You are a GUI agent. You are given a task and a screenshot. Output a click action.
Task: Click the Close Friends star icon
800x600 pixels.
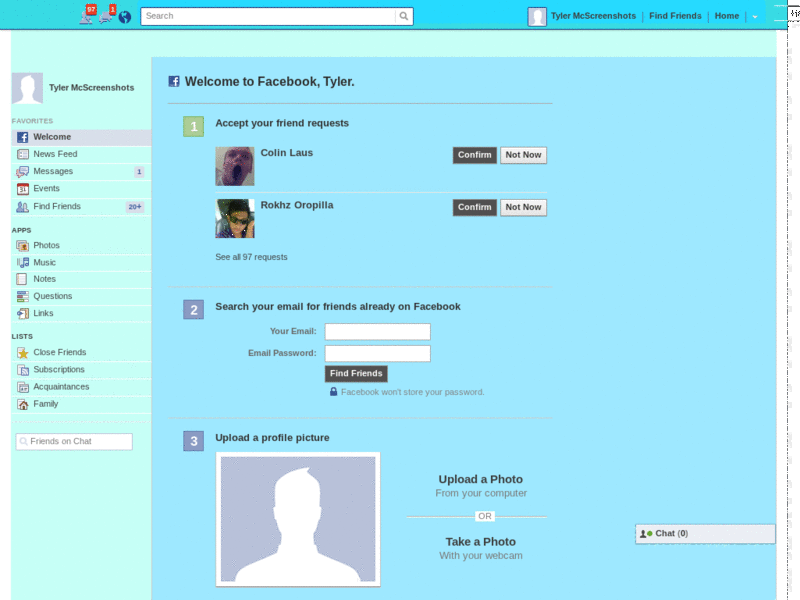pos(22,353)
